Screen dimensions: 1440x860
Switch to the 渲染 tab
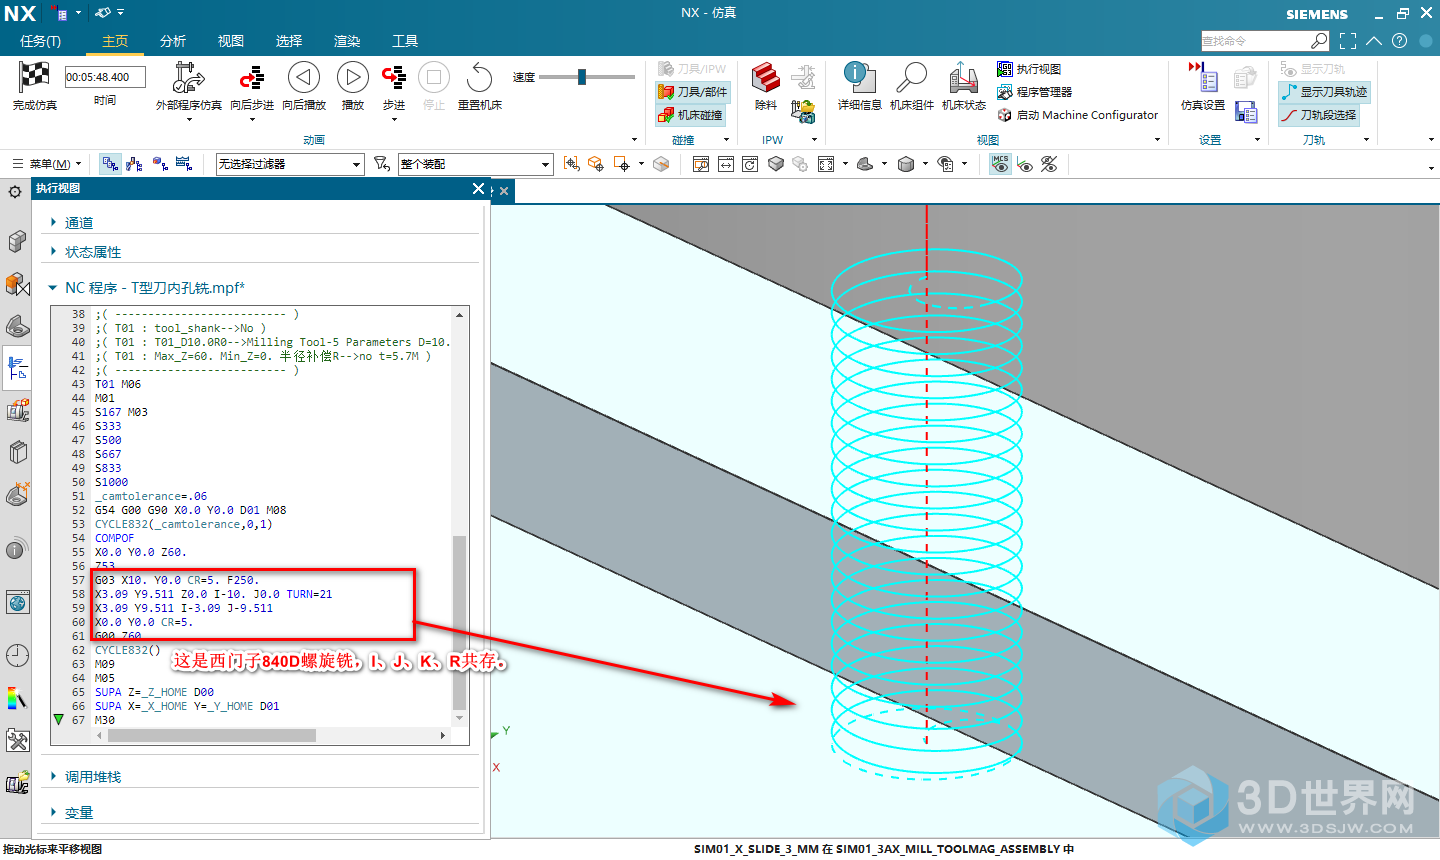[347, 41]
